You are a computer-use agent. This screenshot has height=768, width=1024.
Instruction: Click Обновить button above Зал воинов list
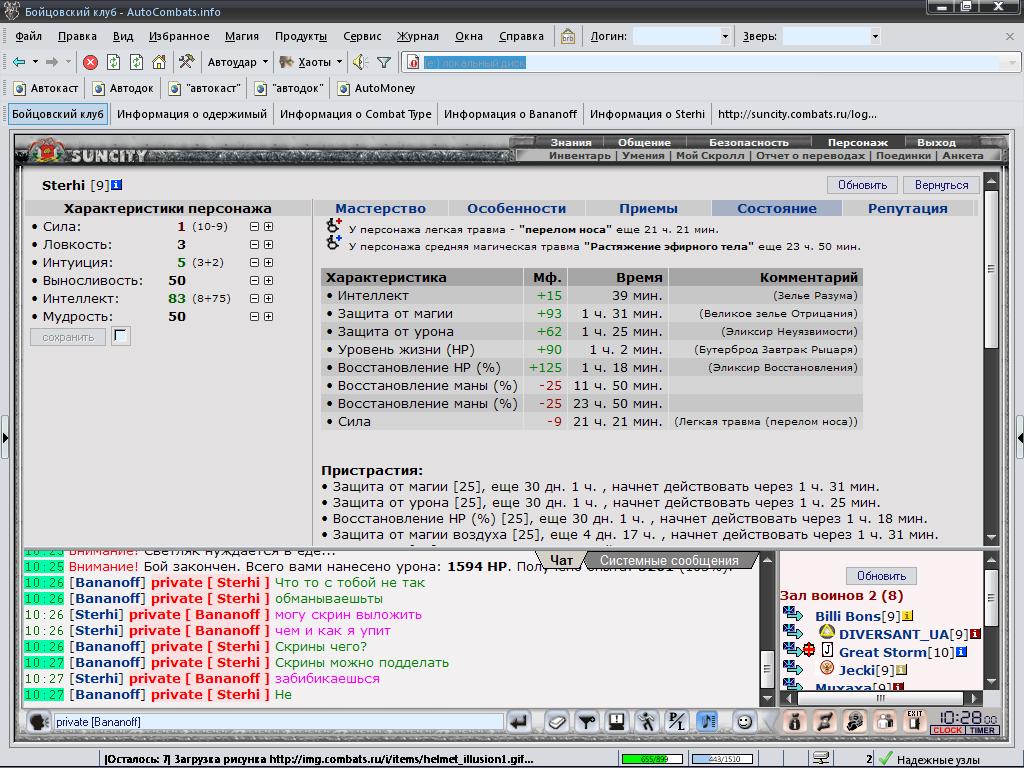[x=881, y=576]
